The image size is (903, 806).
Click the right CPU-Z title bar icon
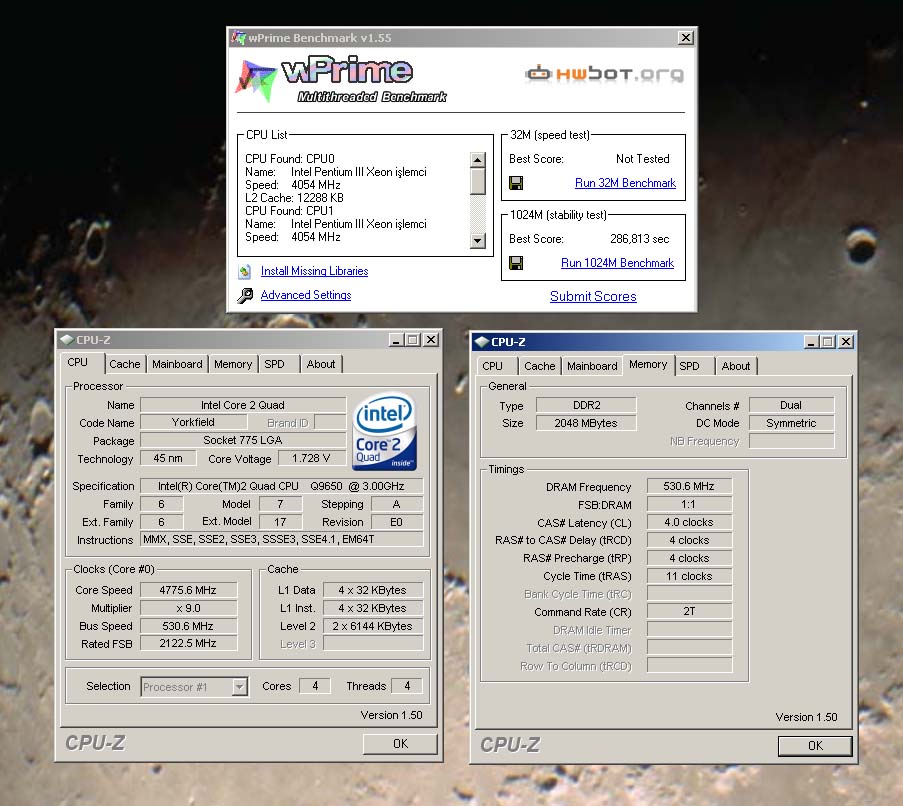(481, 342)
